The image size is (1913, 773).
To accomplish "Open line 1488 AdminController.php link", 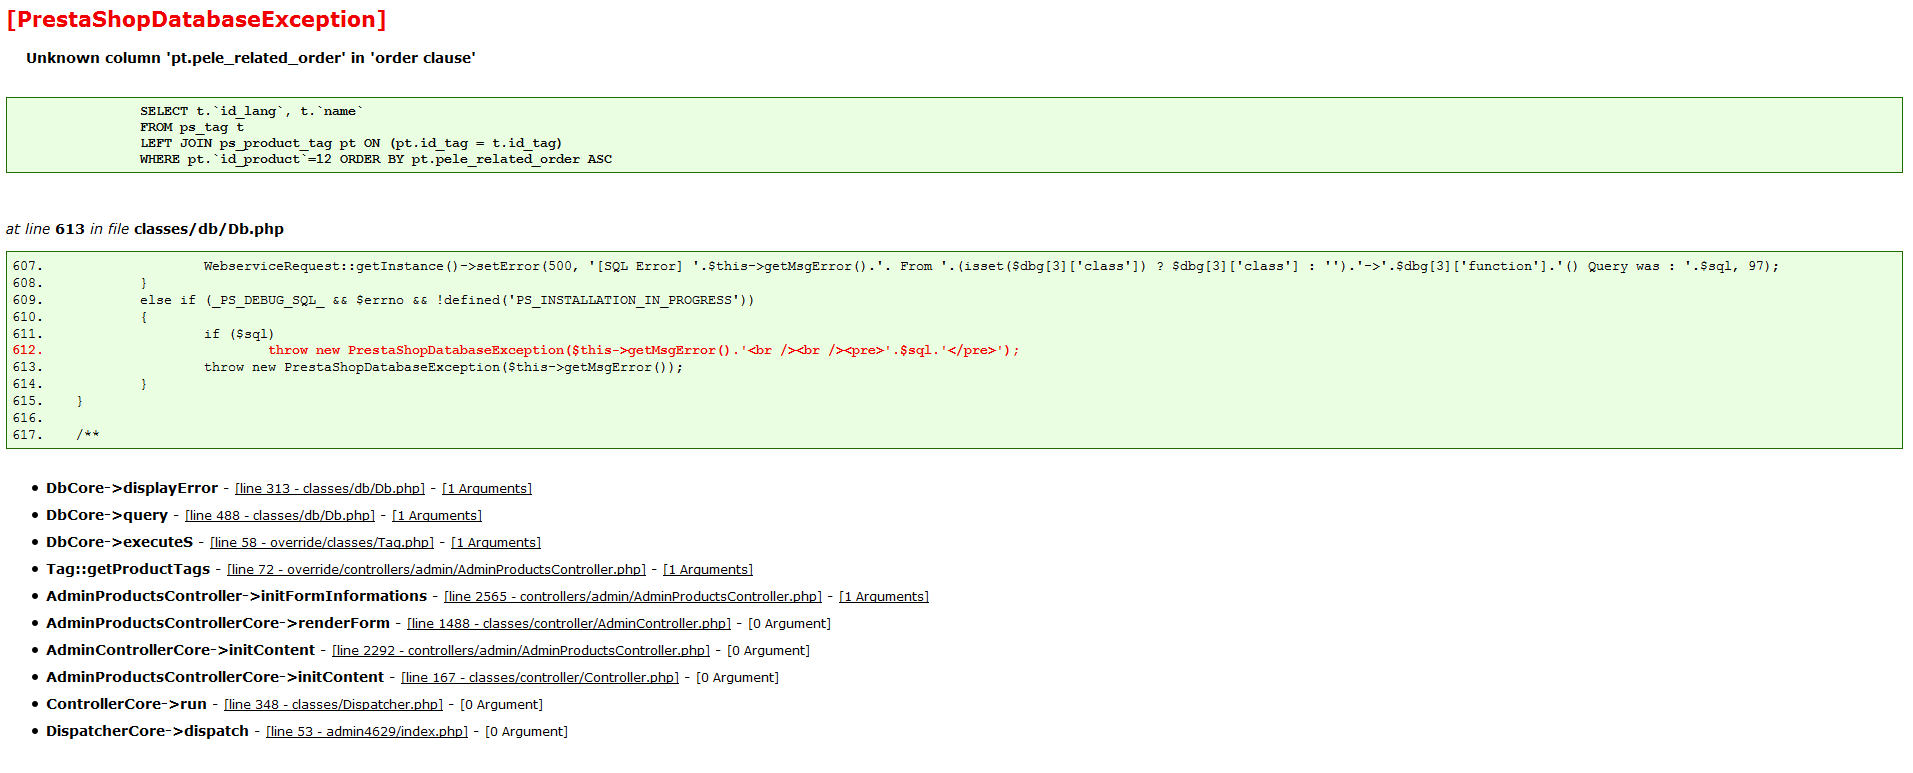I will [569, 623].
